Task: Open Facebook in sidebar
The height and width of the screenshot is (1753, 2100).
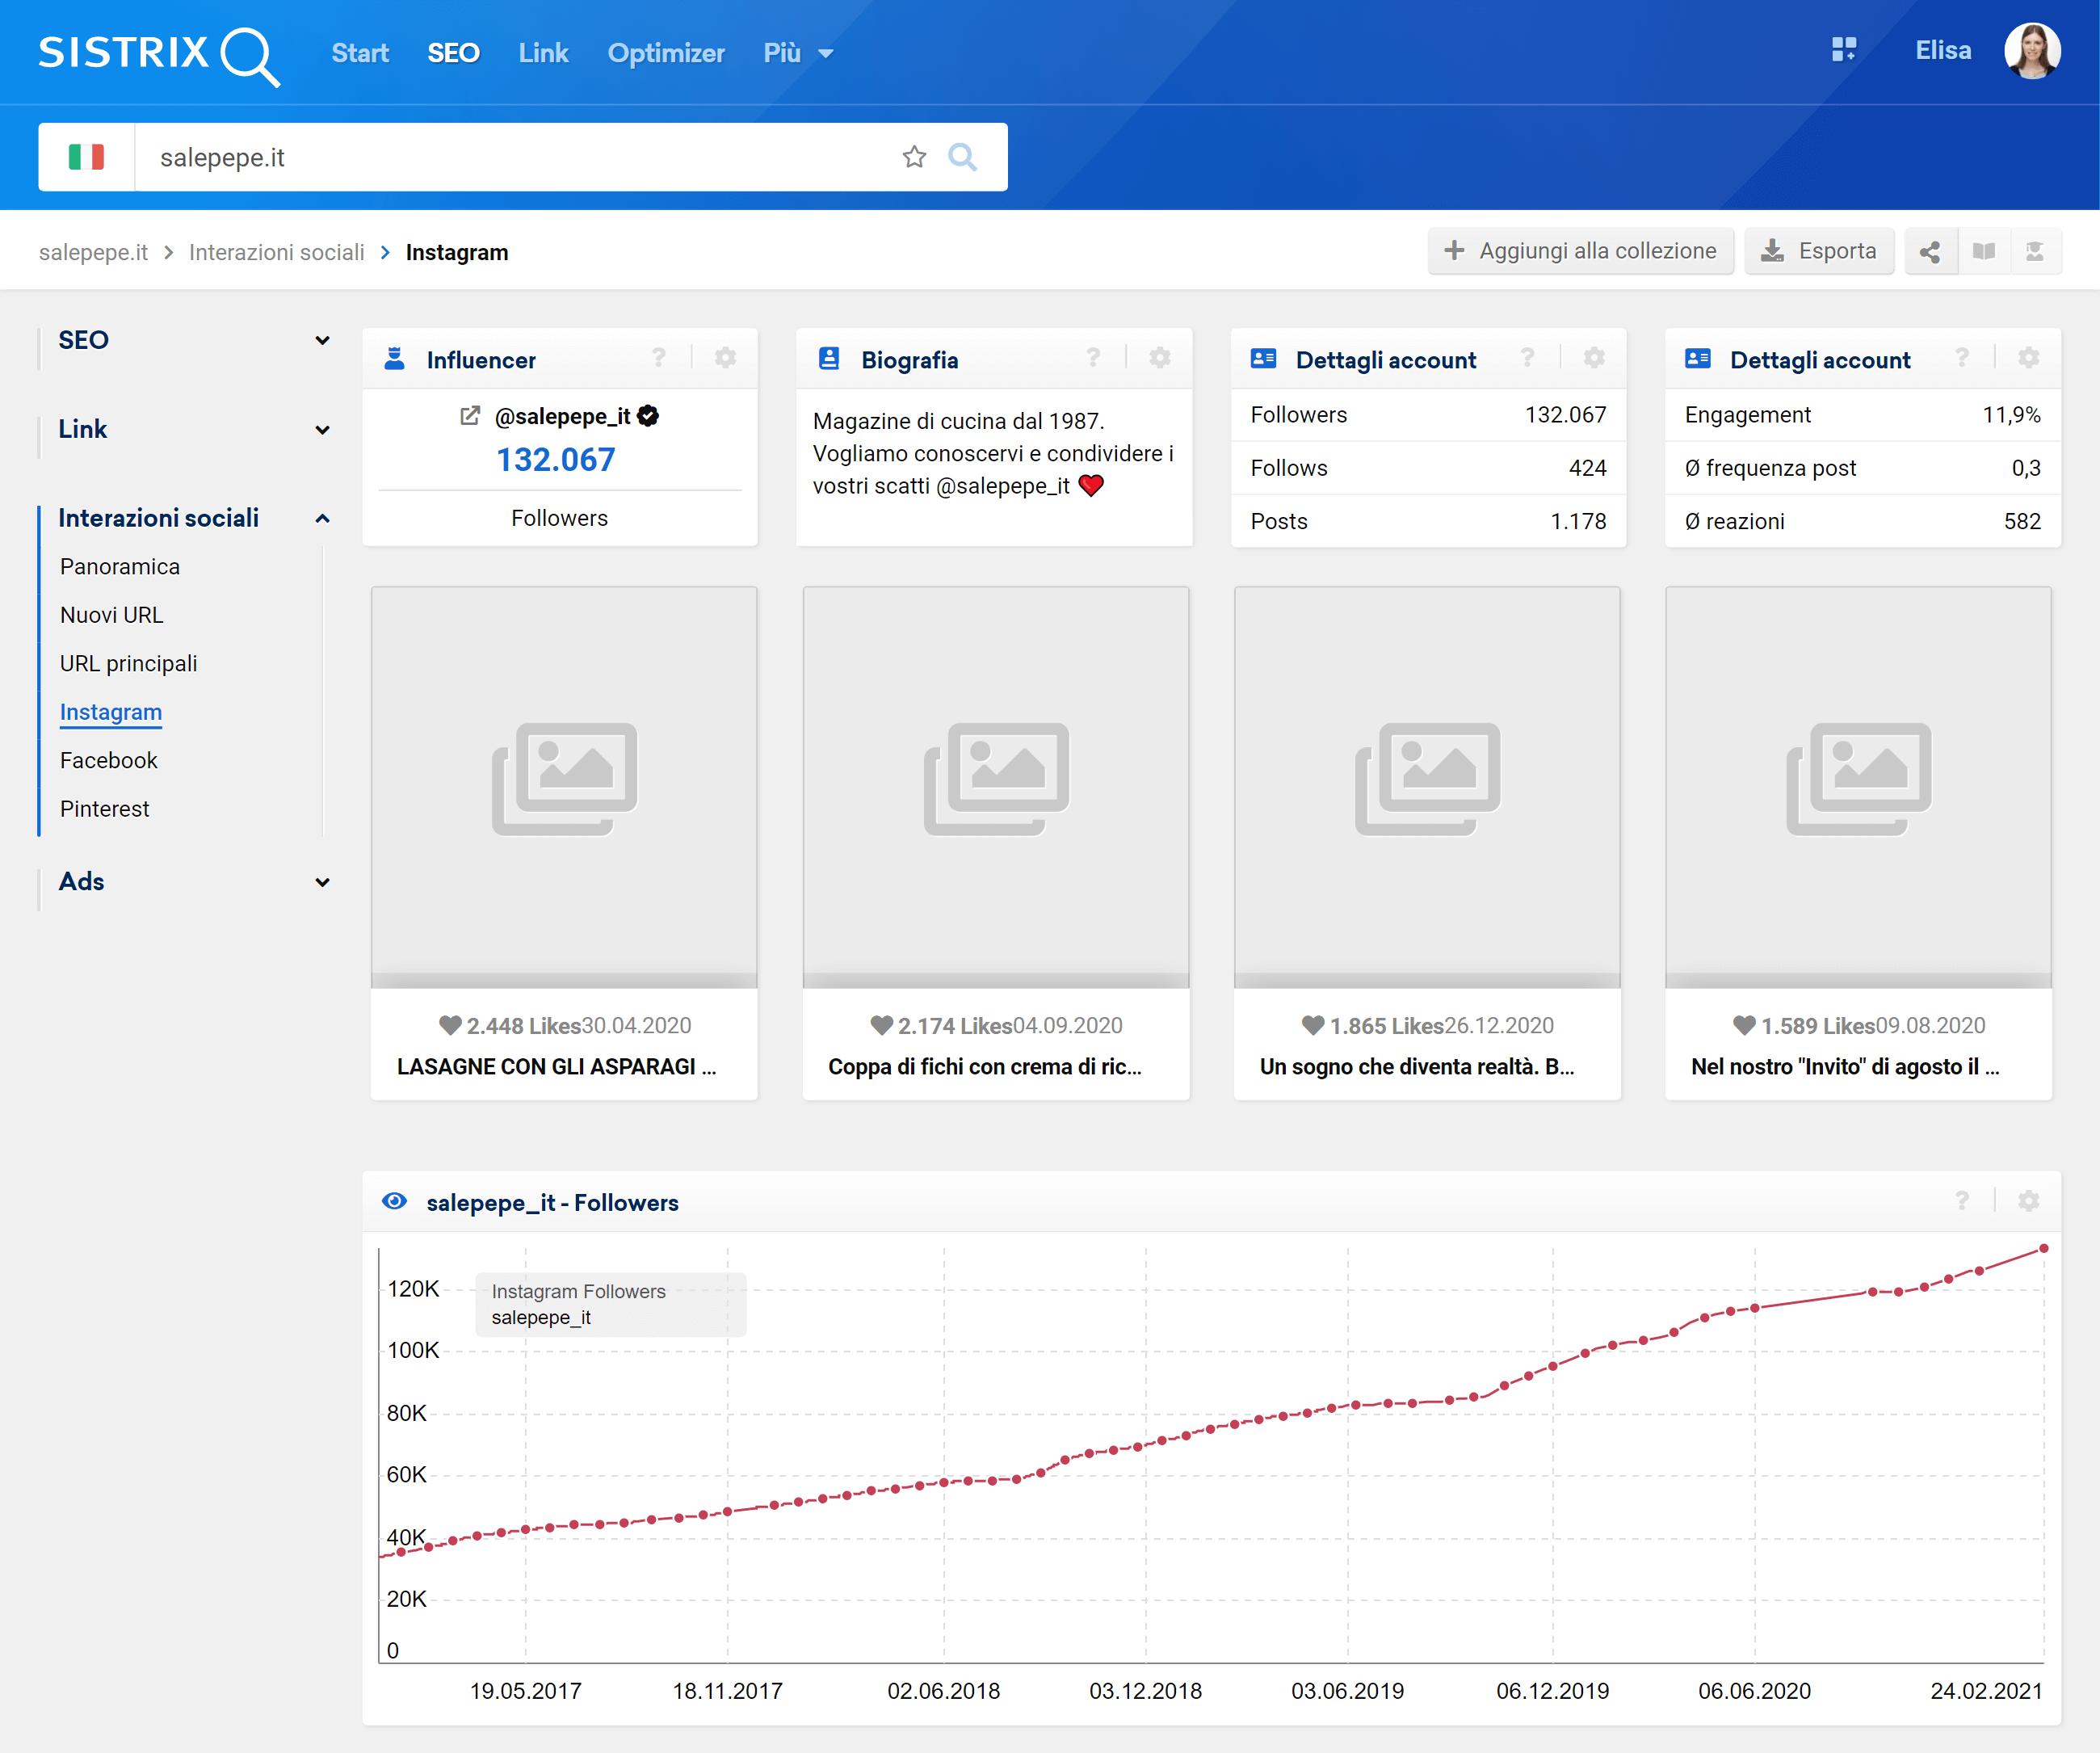Action: [x=109, y=760]
